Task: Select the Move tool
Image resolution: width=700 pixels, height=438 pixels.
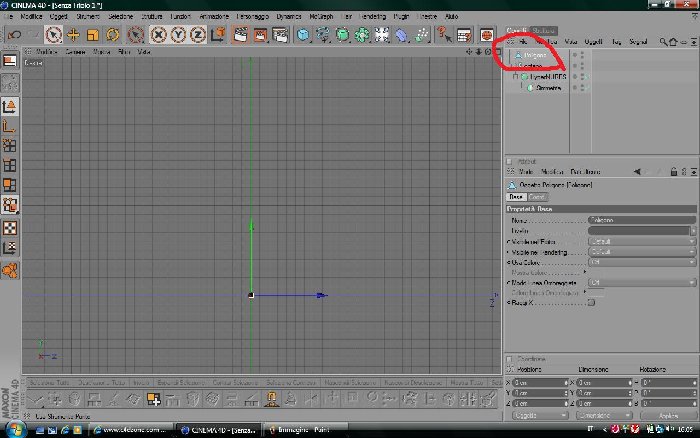Action: [73, 34]
